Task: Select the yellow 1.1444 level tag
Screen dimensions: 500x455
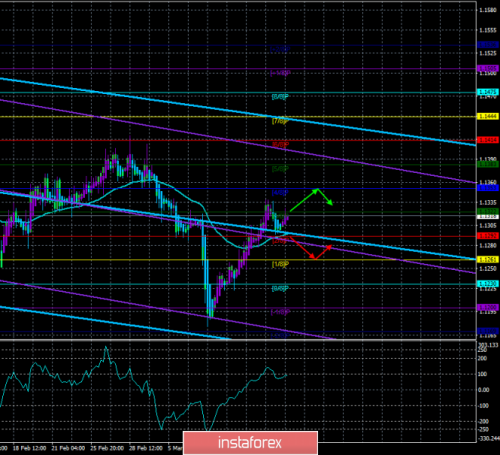Action: 488,116
